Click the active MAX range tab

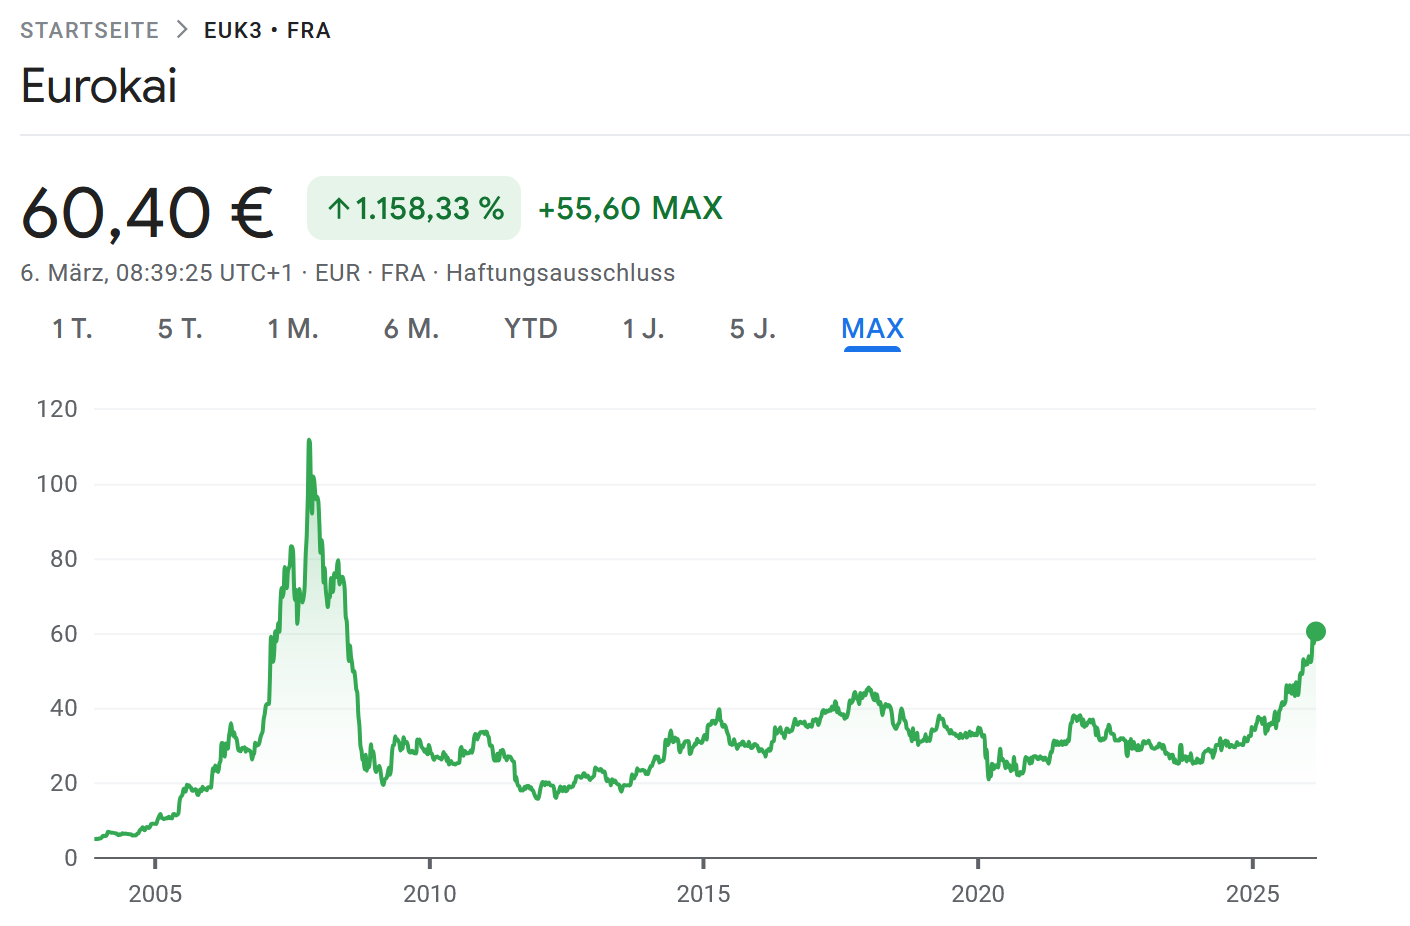click(872, 329)
